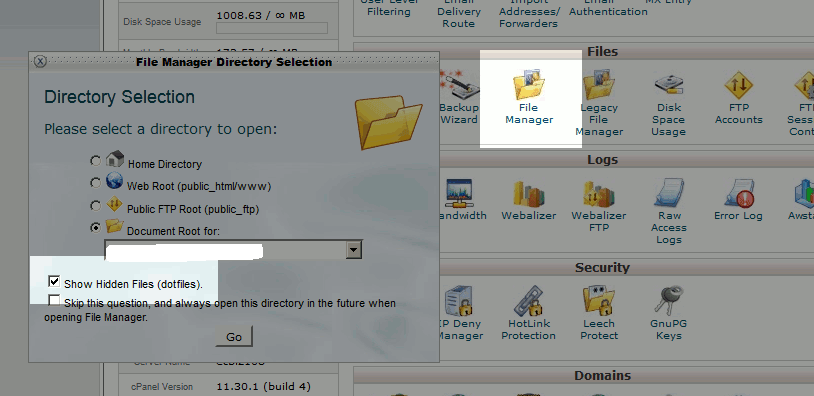The image size is (814, 396).
Task: Click the Go button
Action: (x=234, y=337)
